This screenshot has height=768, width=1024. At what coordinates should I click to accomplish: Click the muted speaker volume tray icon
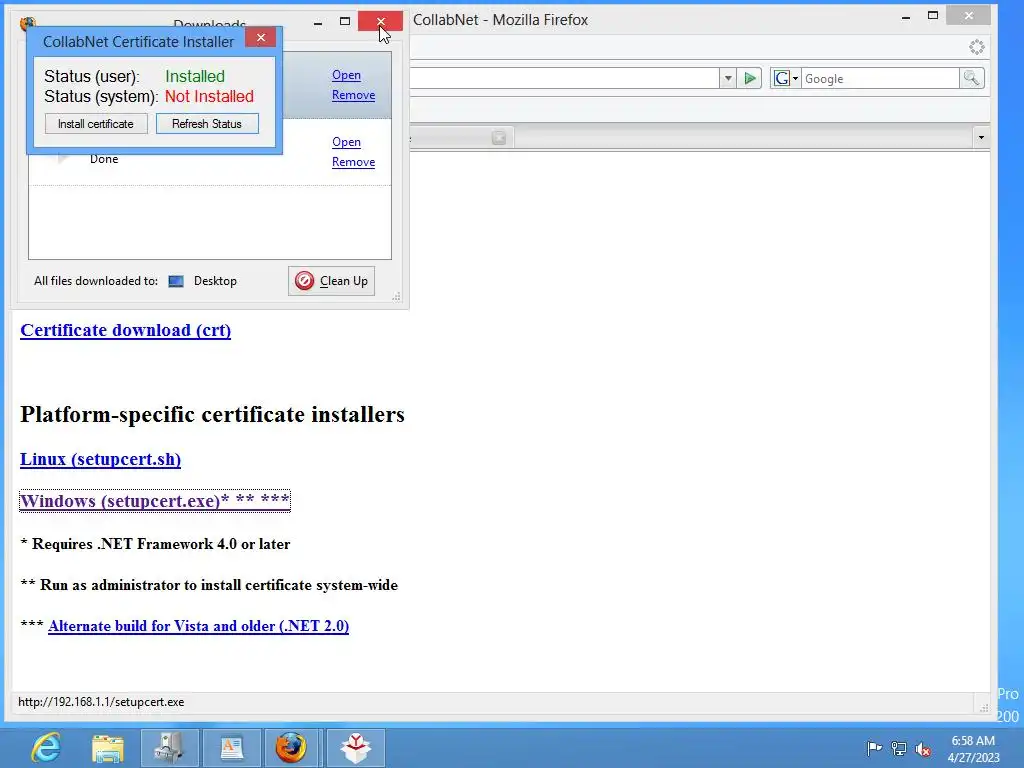923,748
